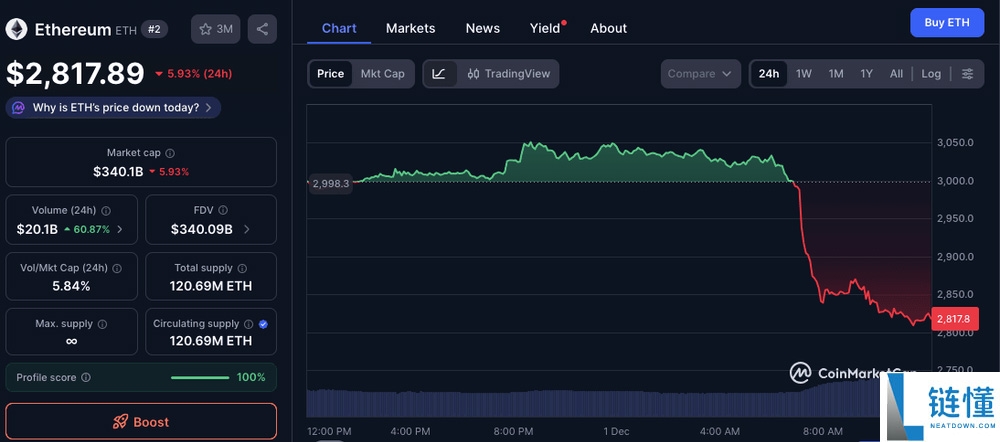Click the verified checkmark beside Circulating supply

tap(263, 324)
